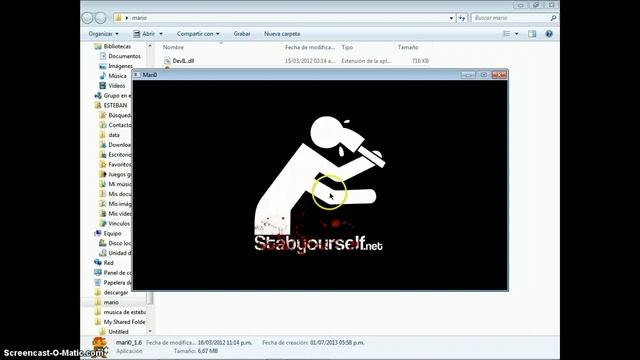
Task: Open Vídeos library in the sidebar
Action: point(117,86)
